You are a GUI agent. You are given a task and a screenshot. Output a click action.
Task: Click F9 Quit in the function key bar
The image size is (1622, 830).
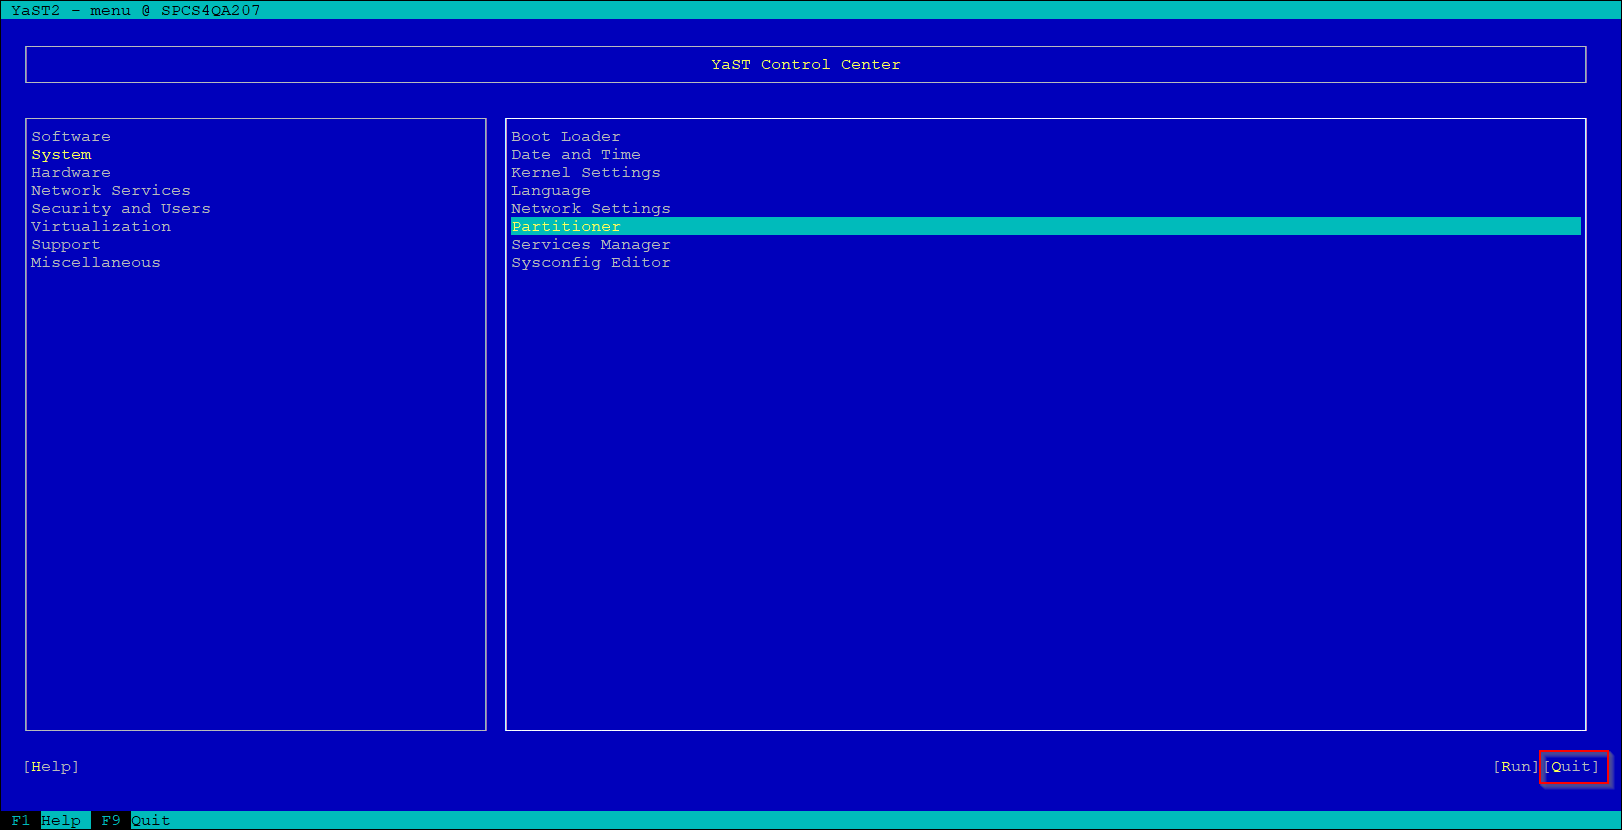tap(136, 821)
